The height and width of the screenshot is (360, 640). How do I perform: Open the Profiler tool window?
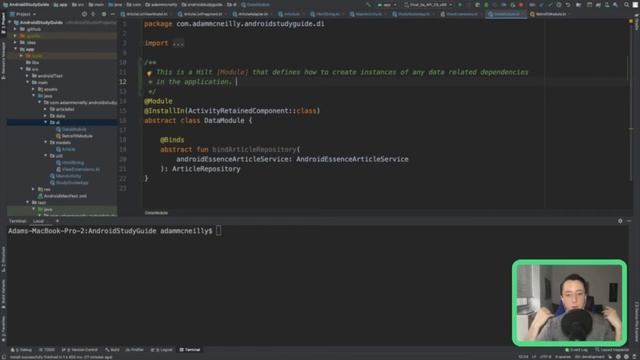[135, 350]
